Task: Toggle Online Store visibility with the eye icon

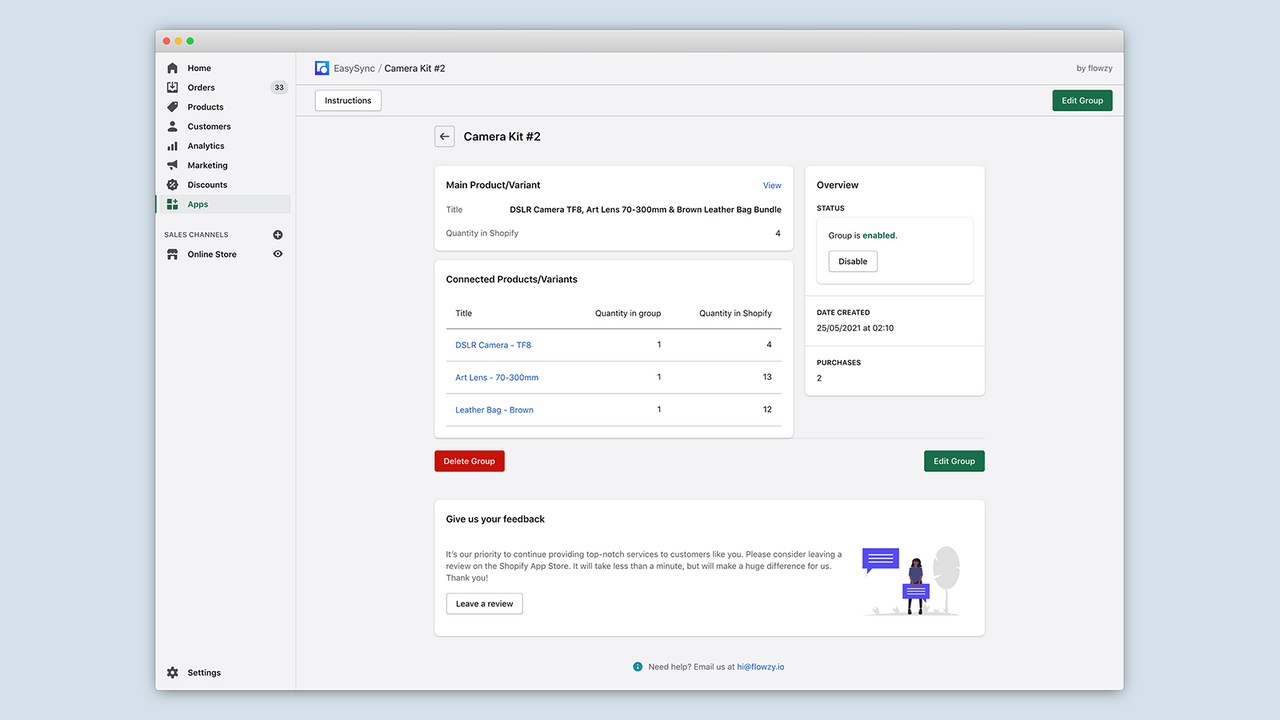Action: [x=278, y=254]
